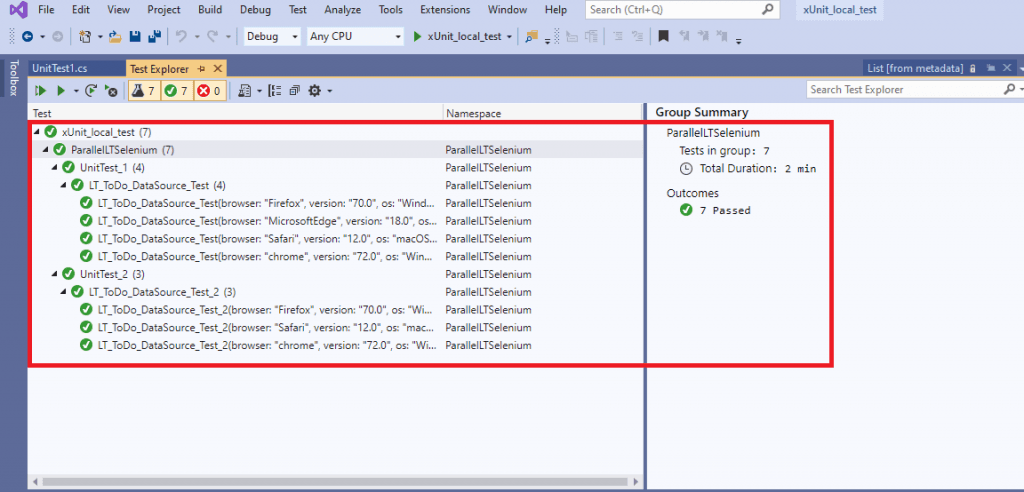1024x492 pixels.
Task: Open the vertical Toolbox side panel
Action: [x=13, y=78]
